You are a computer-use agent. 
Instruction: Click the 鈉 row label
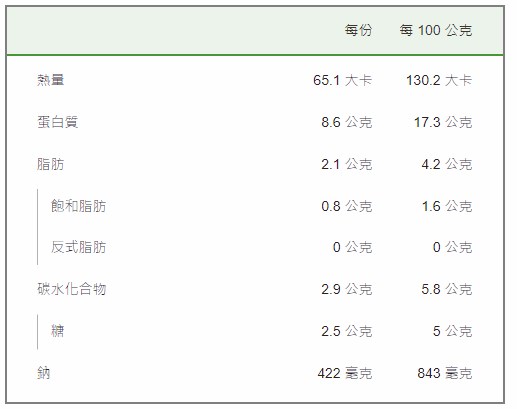click(x=44, y=373)
